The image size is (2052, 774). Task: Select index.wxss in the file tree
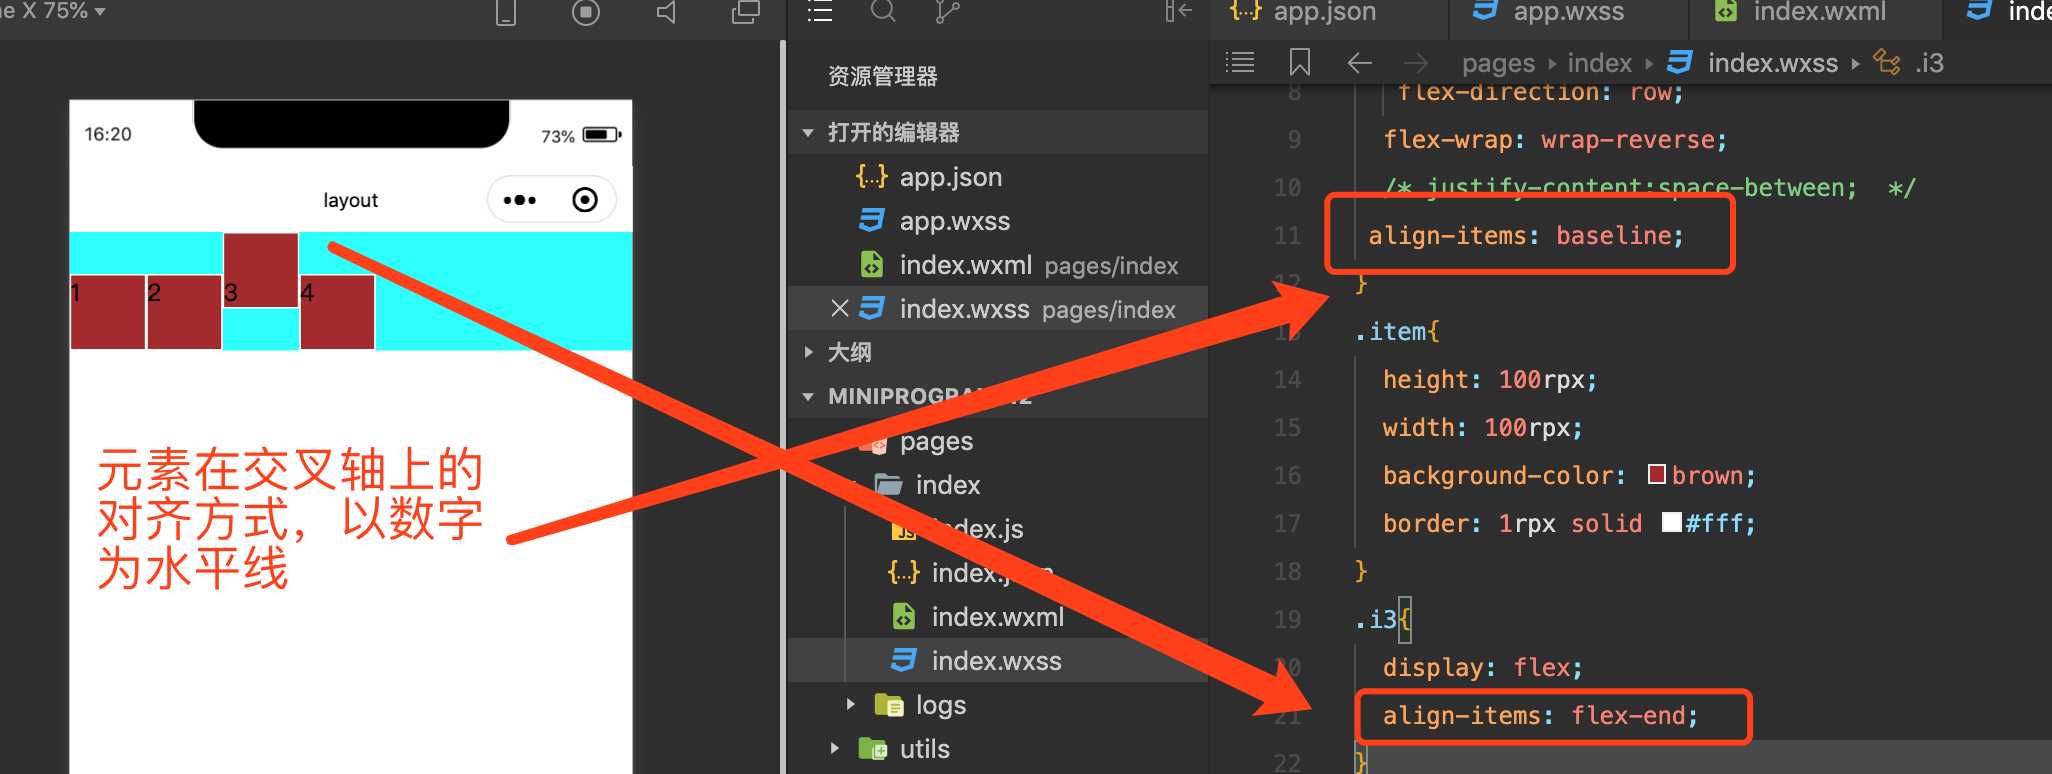(996, 661)
